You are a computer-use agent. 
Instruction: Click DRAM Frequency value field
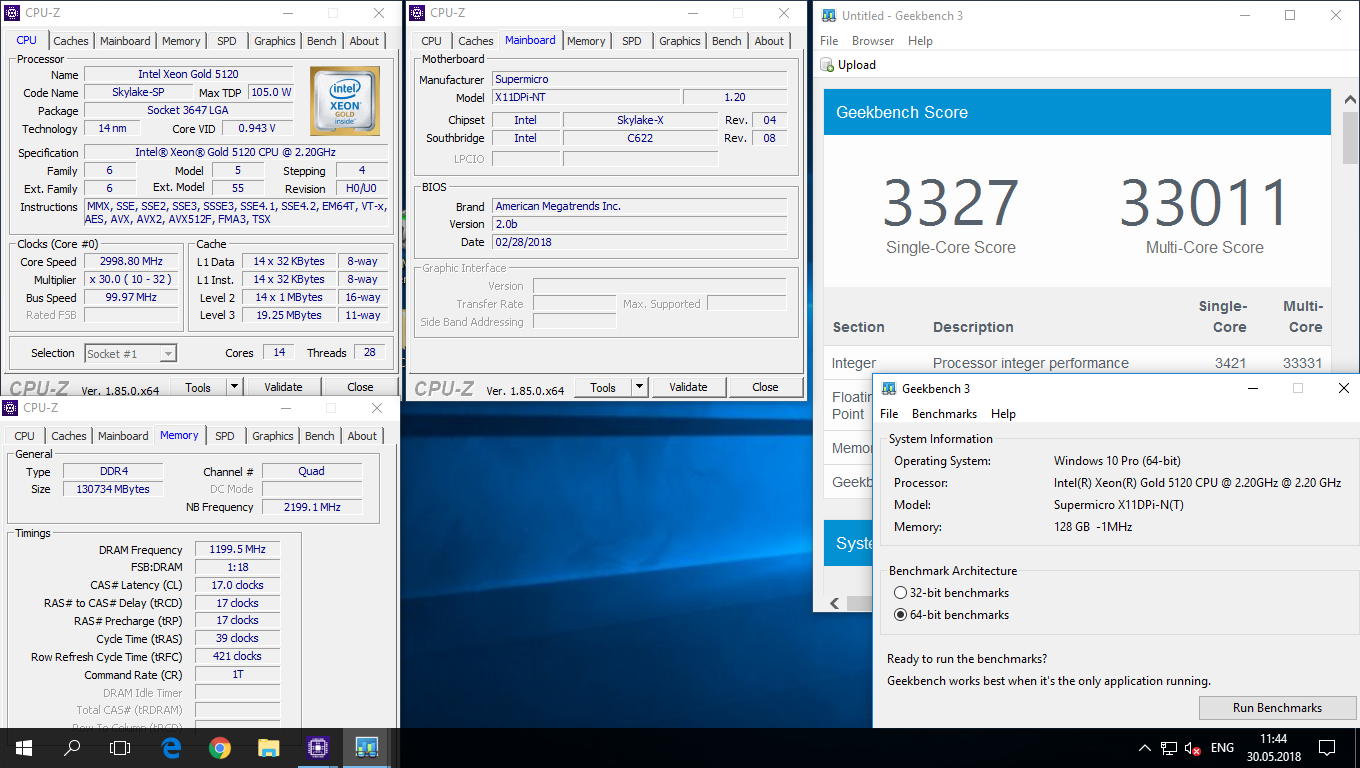click(x=237, y=550)
